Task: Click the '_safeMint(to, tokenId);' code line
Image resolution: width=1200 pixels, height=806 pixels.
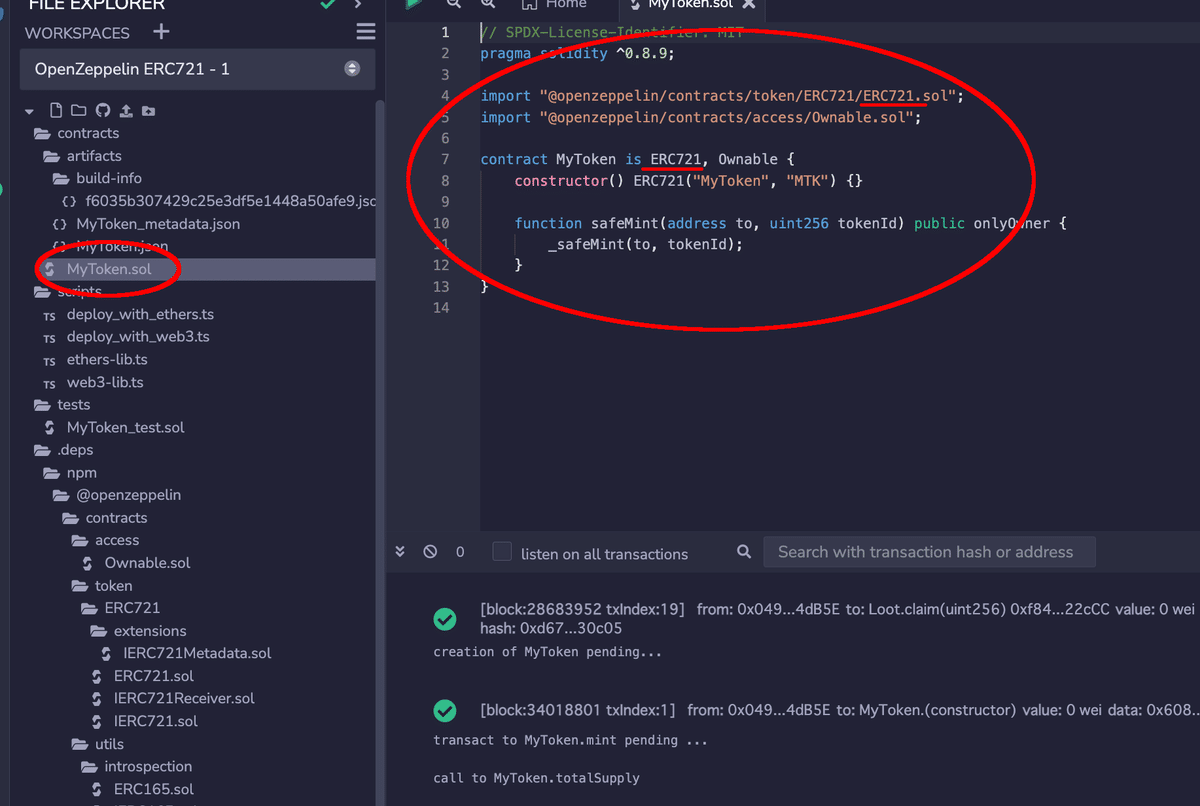Action: 646,245
